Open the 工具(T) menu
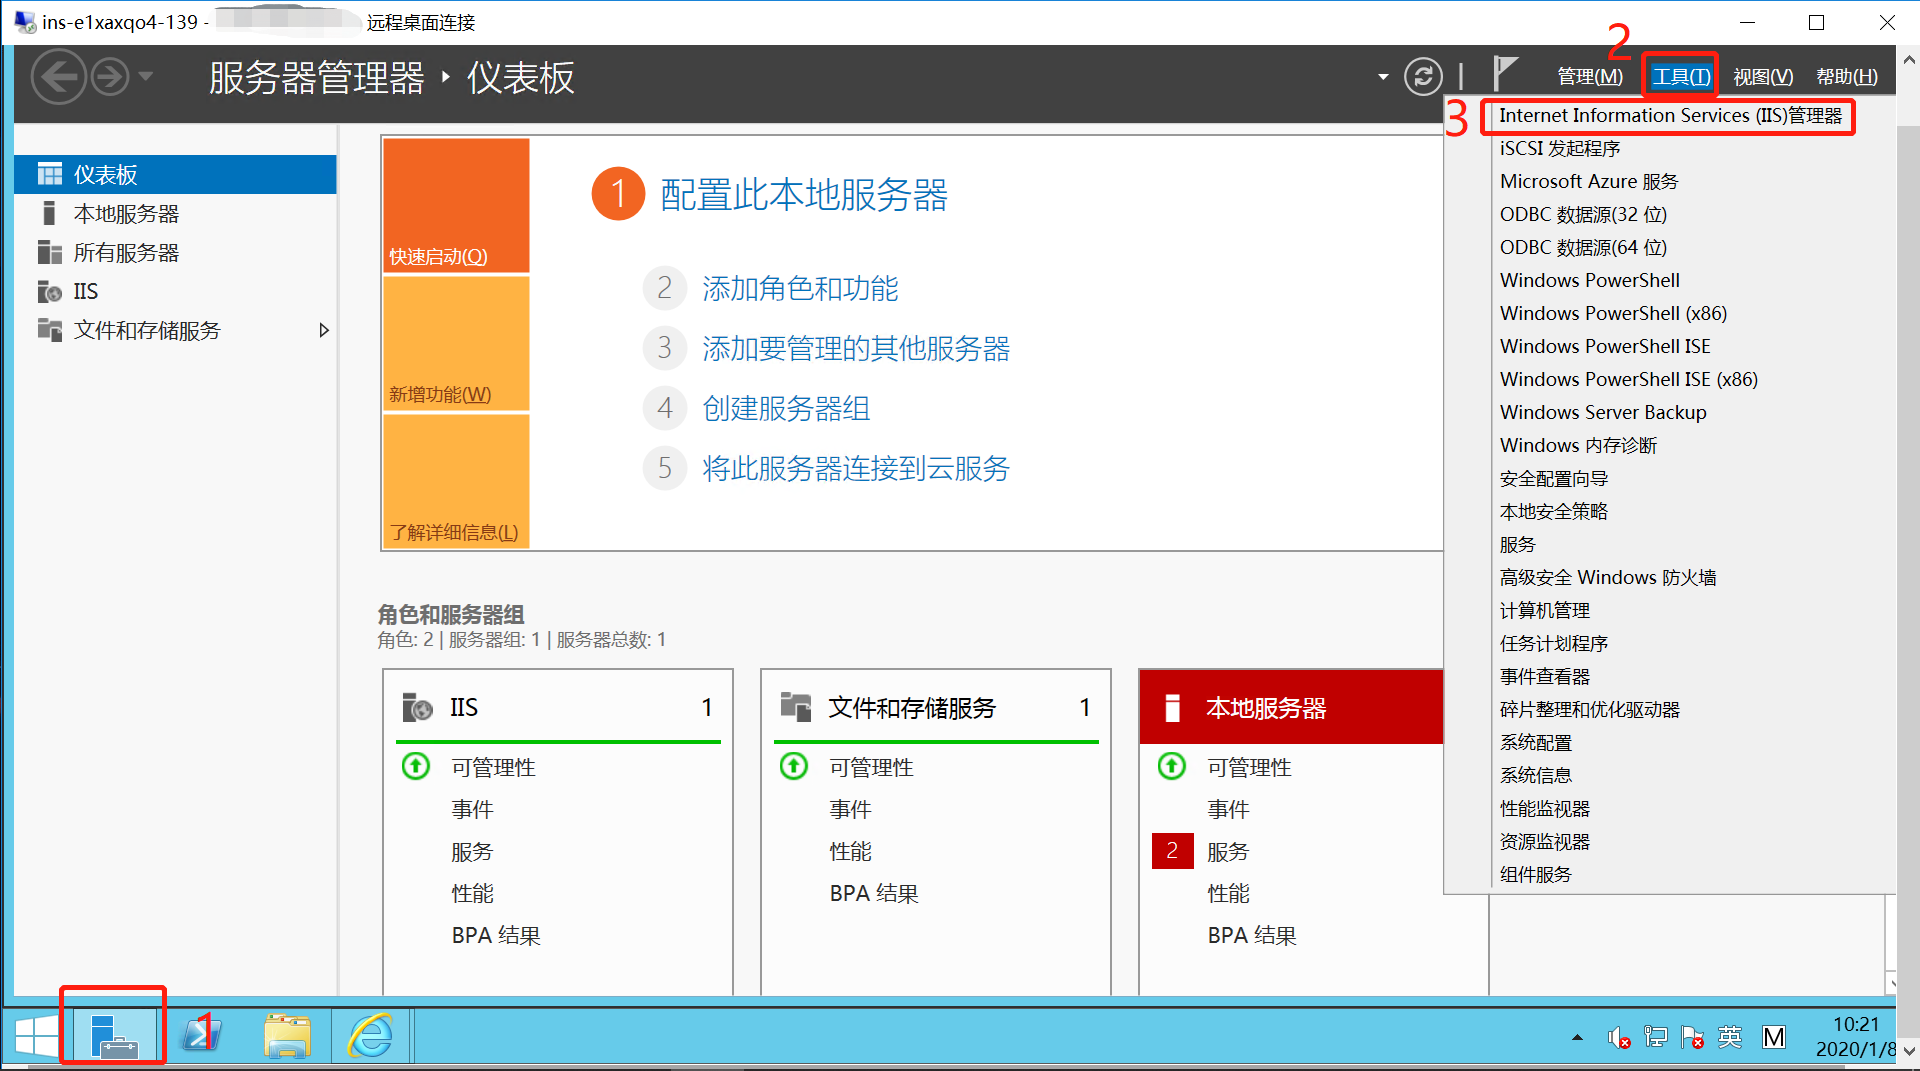 tap(1681, 77)
